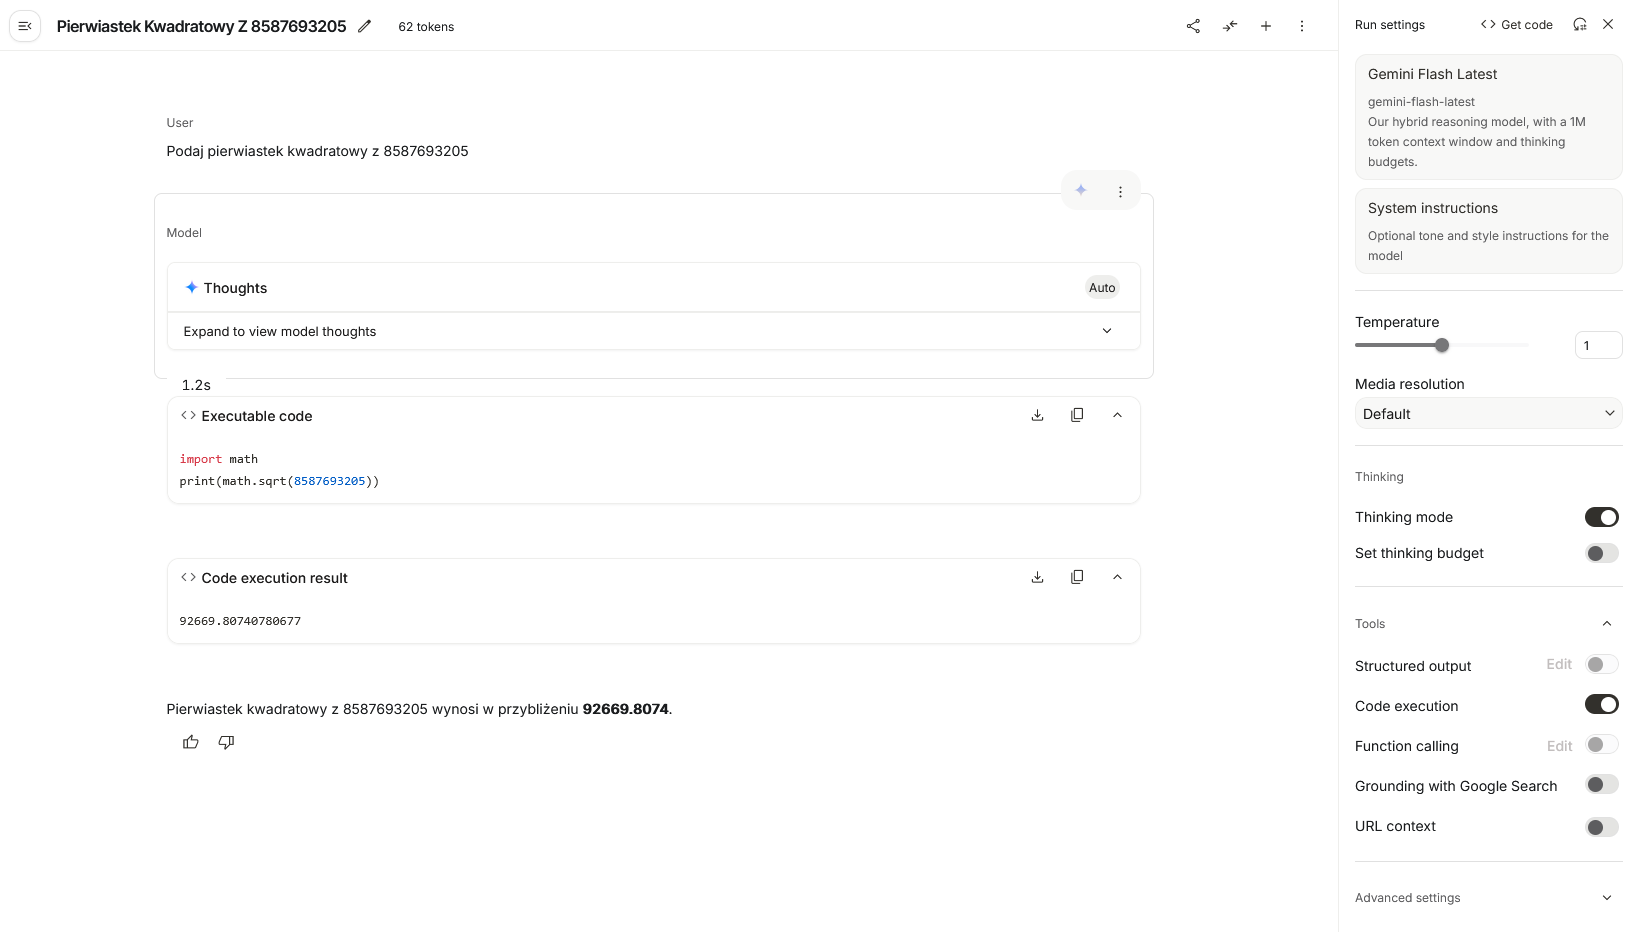
Task: Turn off Thinking mode toggle
Action: 1601,517
